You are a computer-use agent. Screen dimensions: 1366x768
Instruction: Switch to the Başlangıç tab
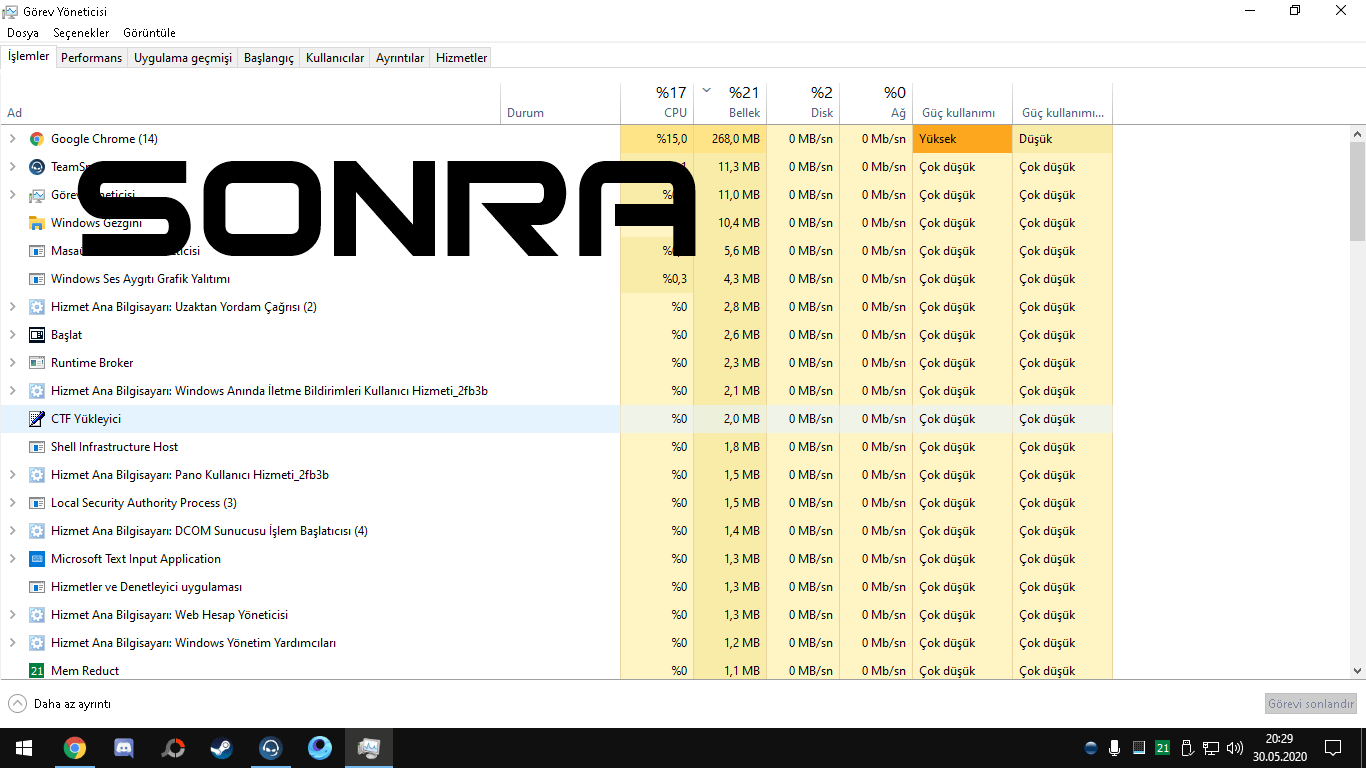(269, 58)
